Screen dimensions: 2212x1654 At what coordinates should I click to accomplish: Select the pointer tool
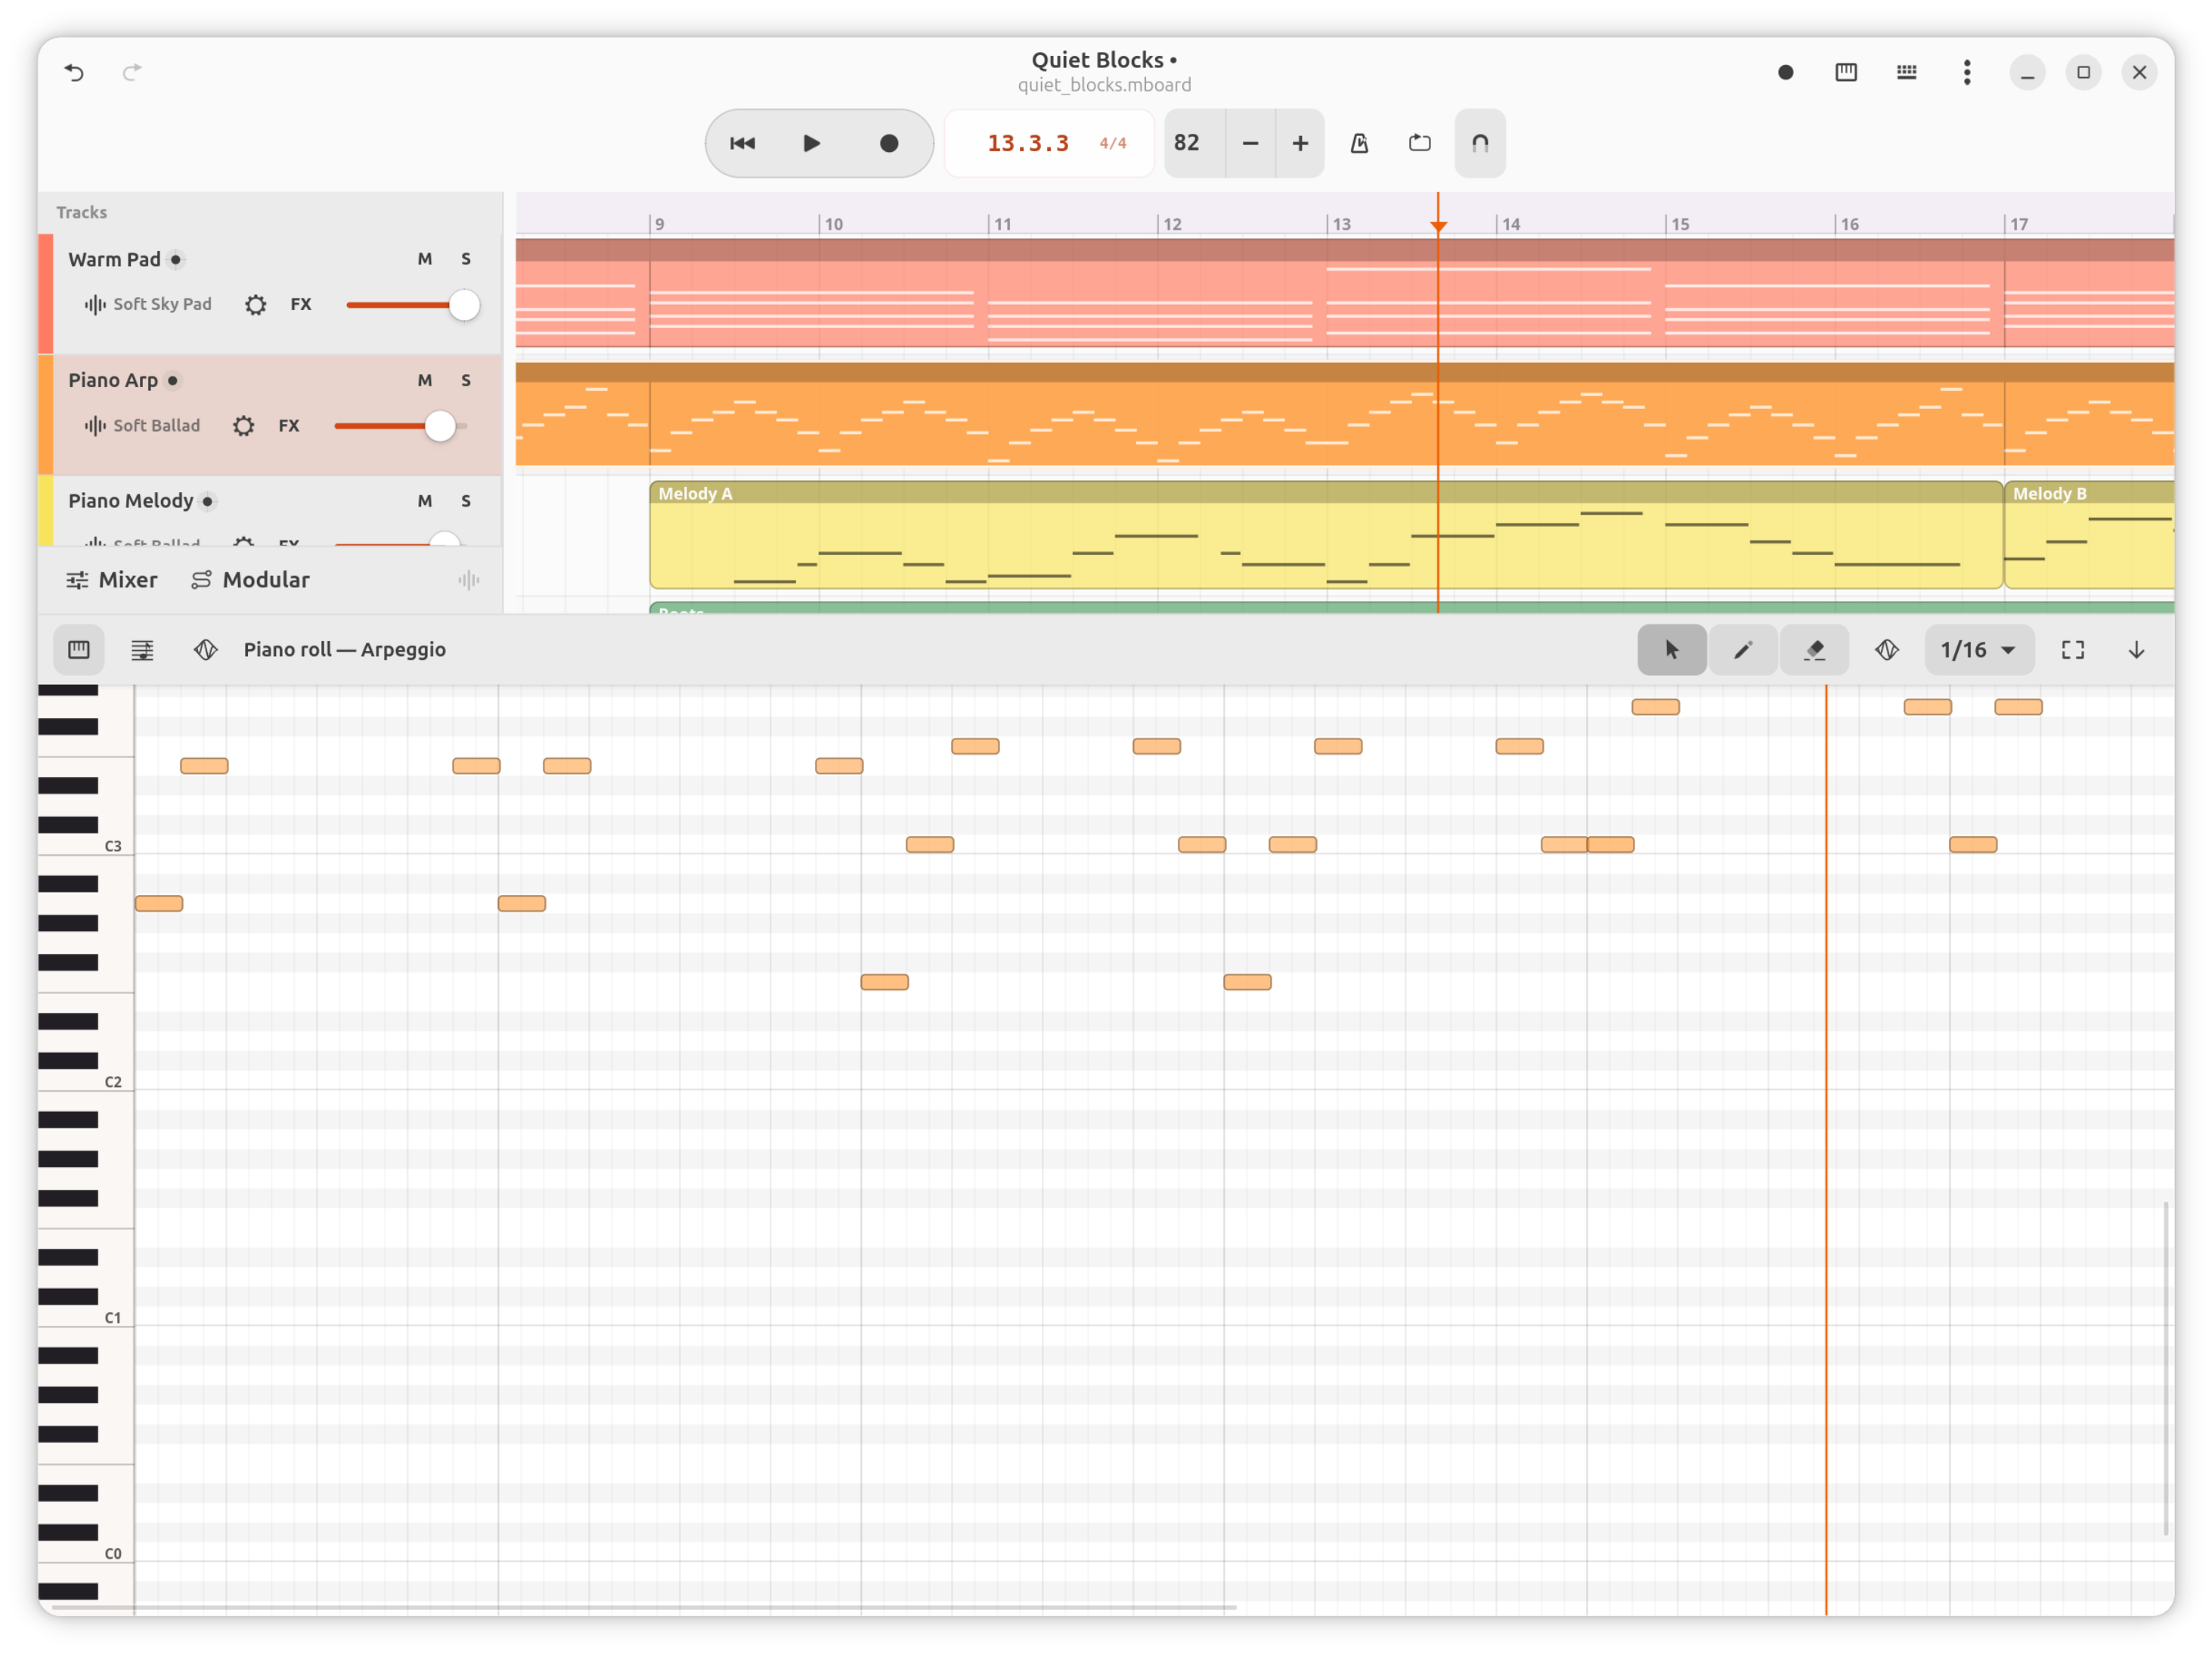point(1672,650)
